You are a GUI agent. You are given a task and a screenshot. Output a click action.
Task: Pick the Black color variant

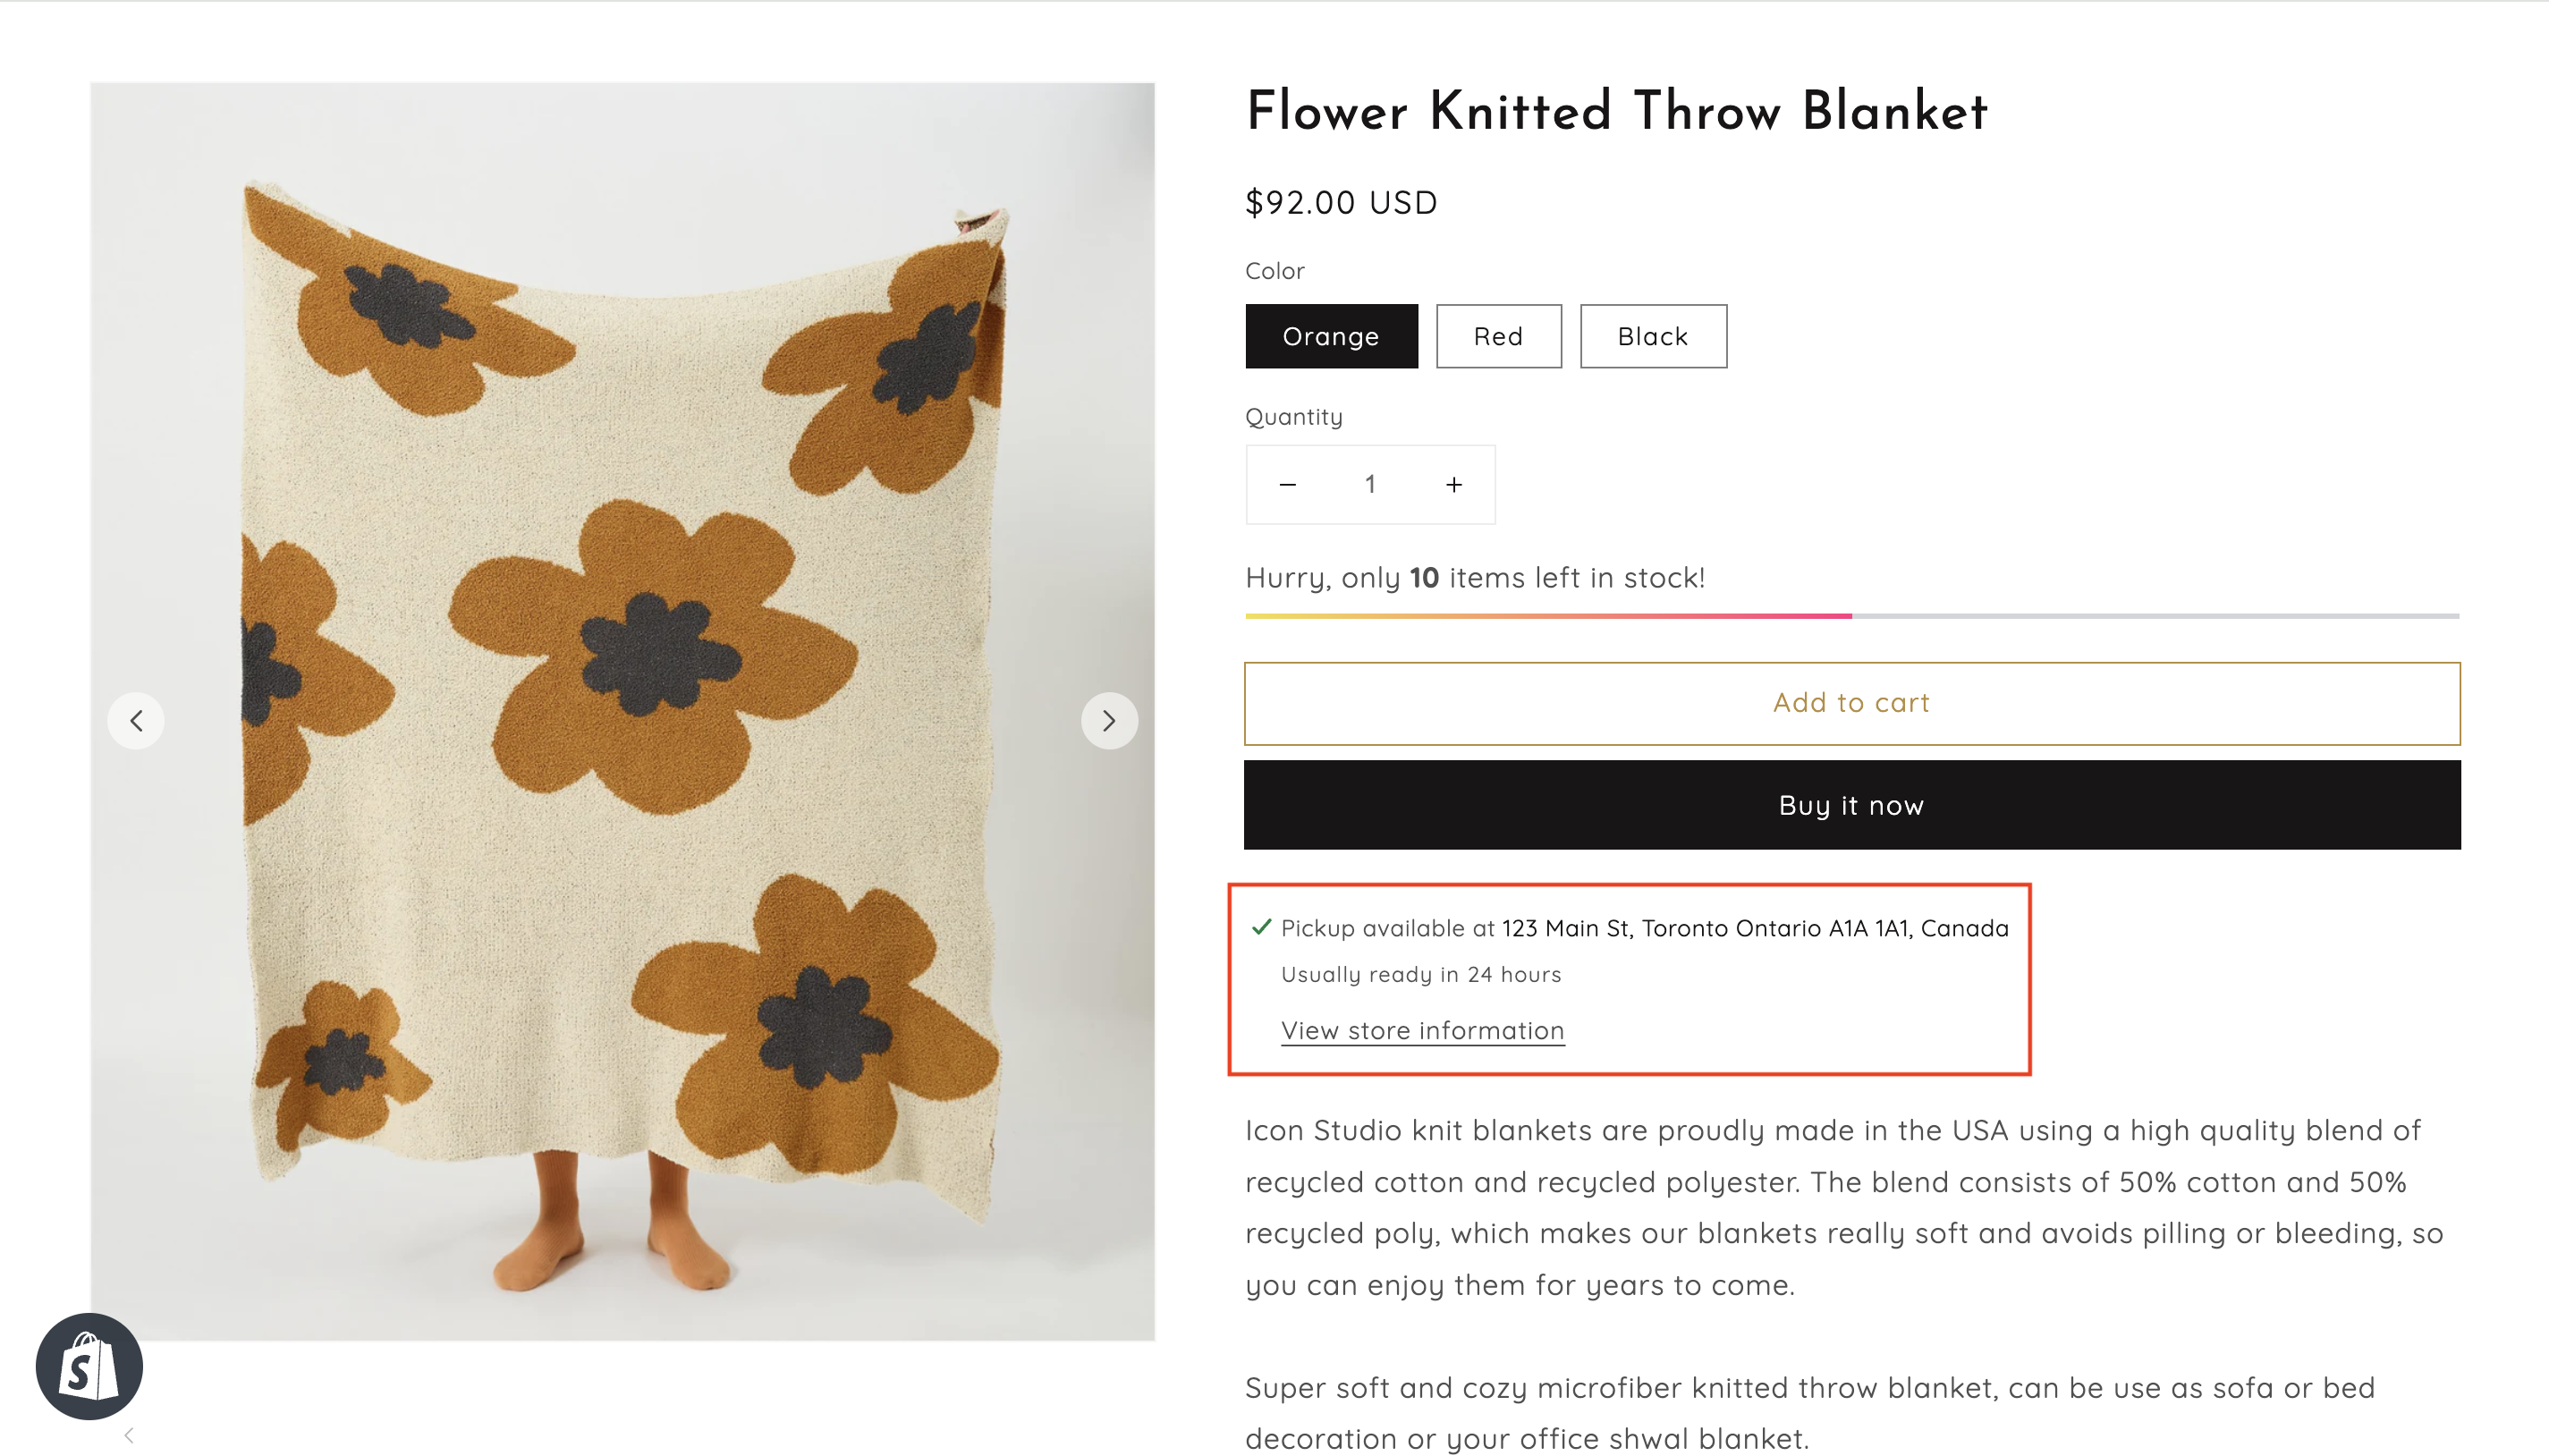(x=1653, y=336)
